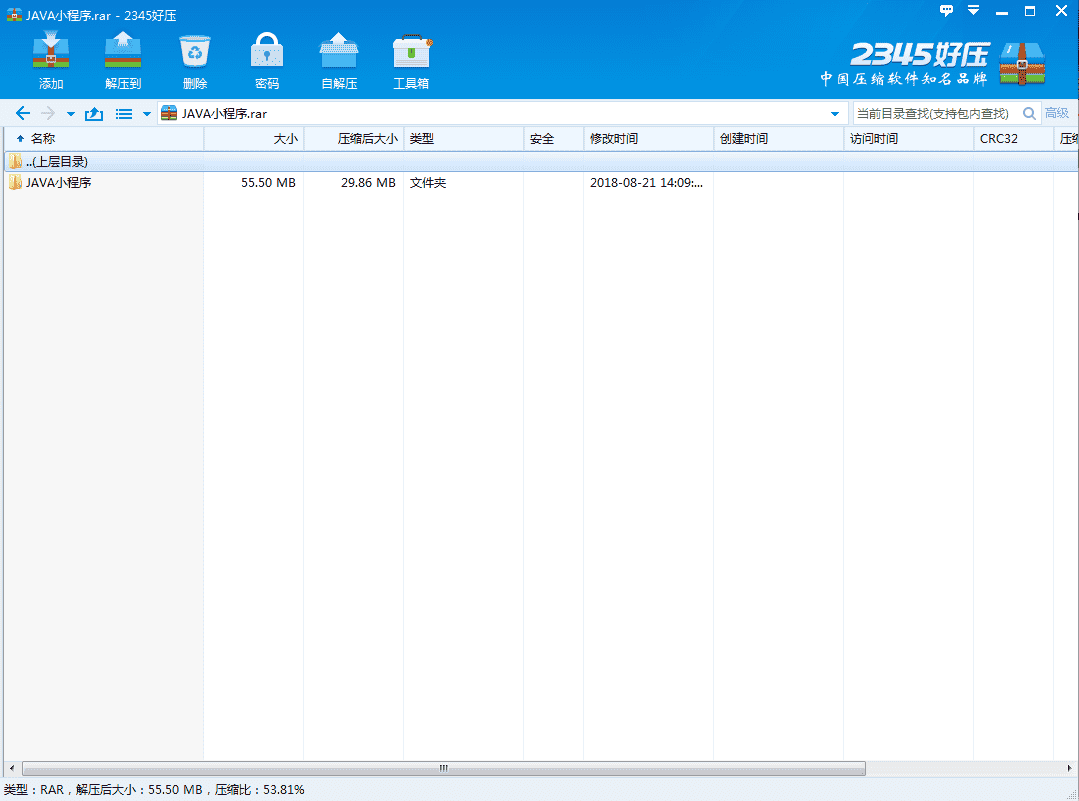The width and height of the screenshot is (1079, 801).
Task: Open the view mode dropdown arrow
Action: [146, 113]
